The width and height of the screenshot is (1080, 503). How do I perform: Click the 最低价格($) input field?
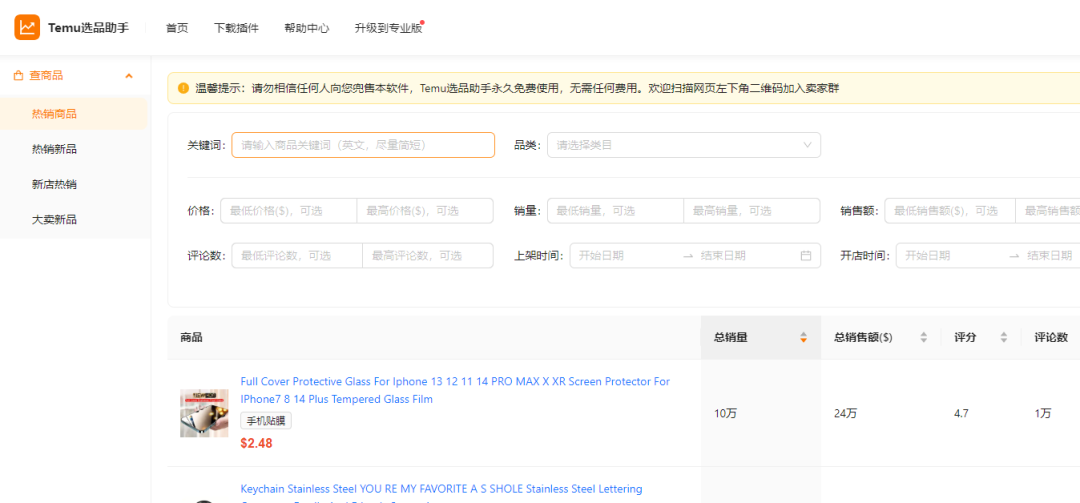pos(289,211)
